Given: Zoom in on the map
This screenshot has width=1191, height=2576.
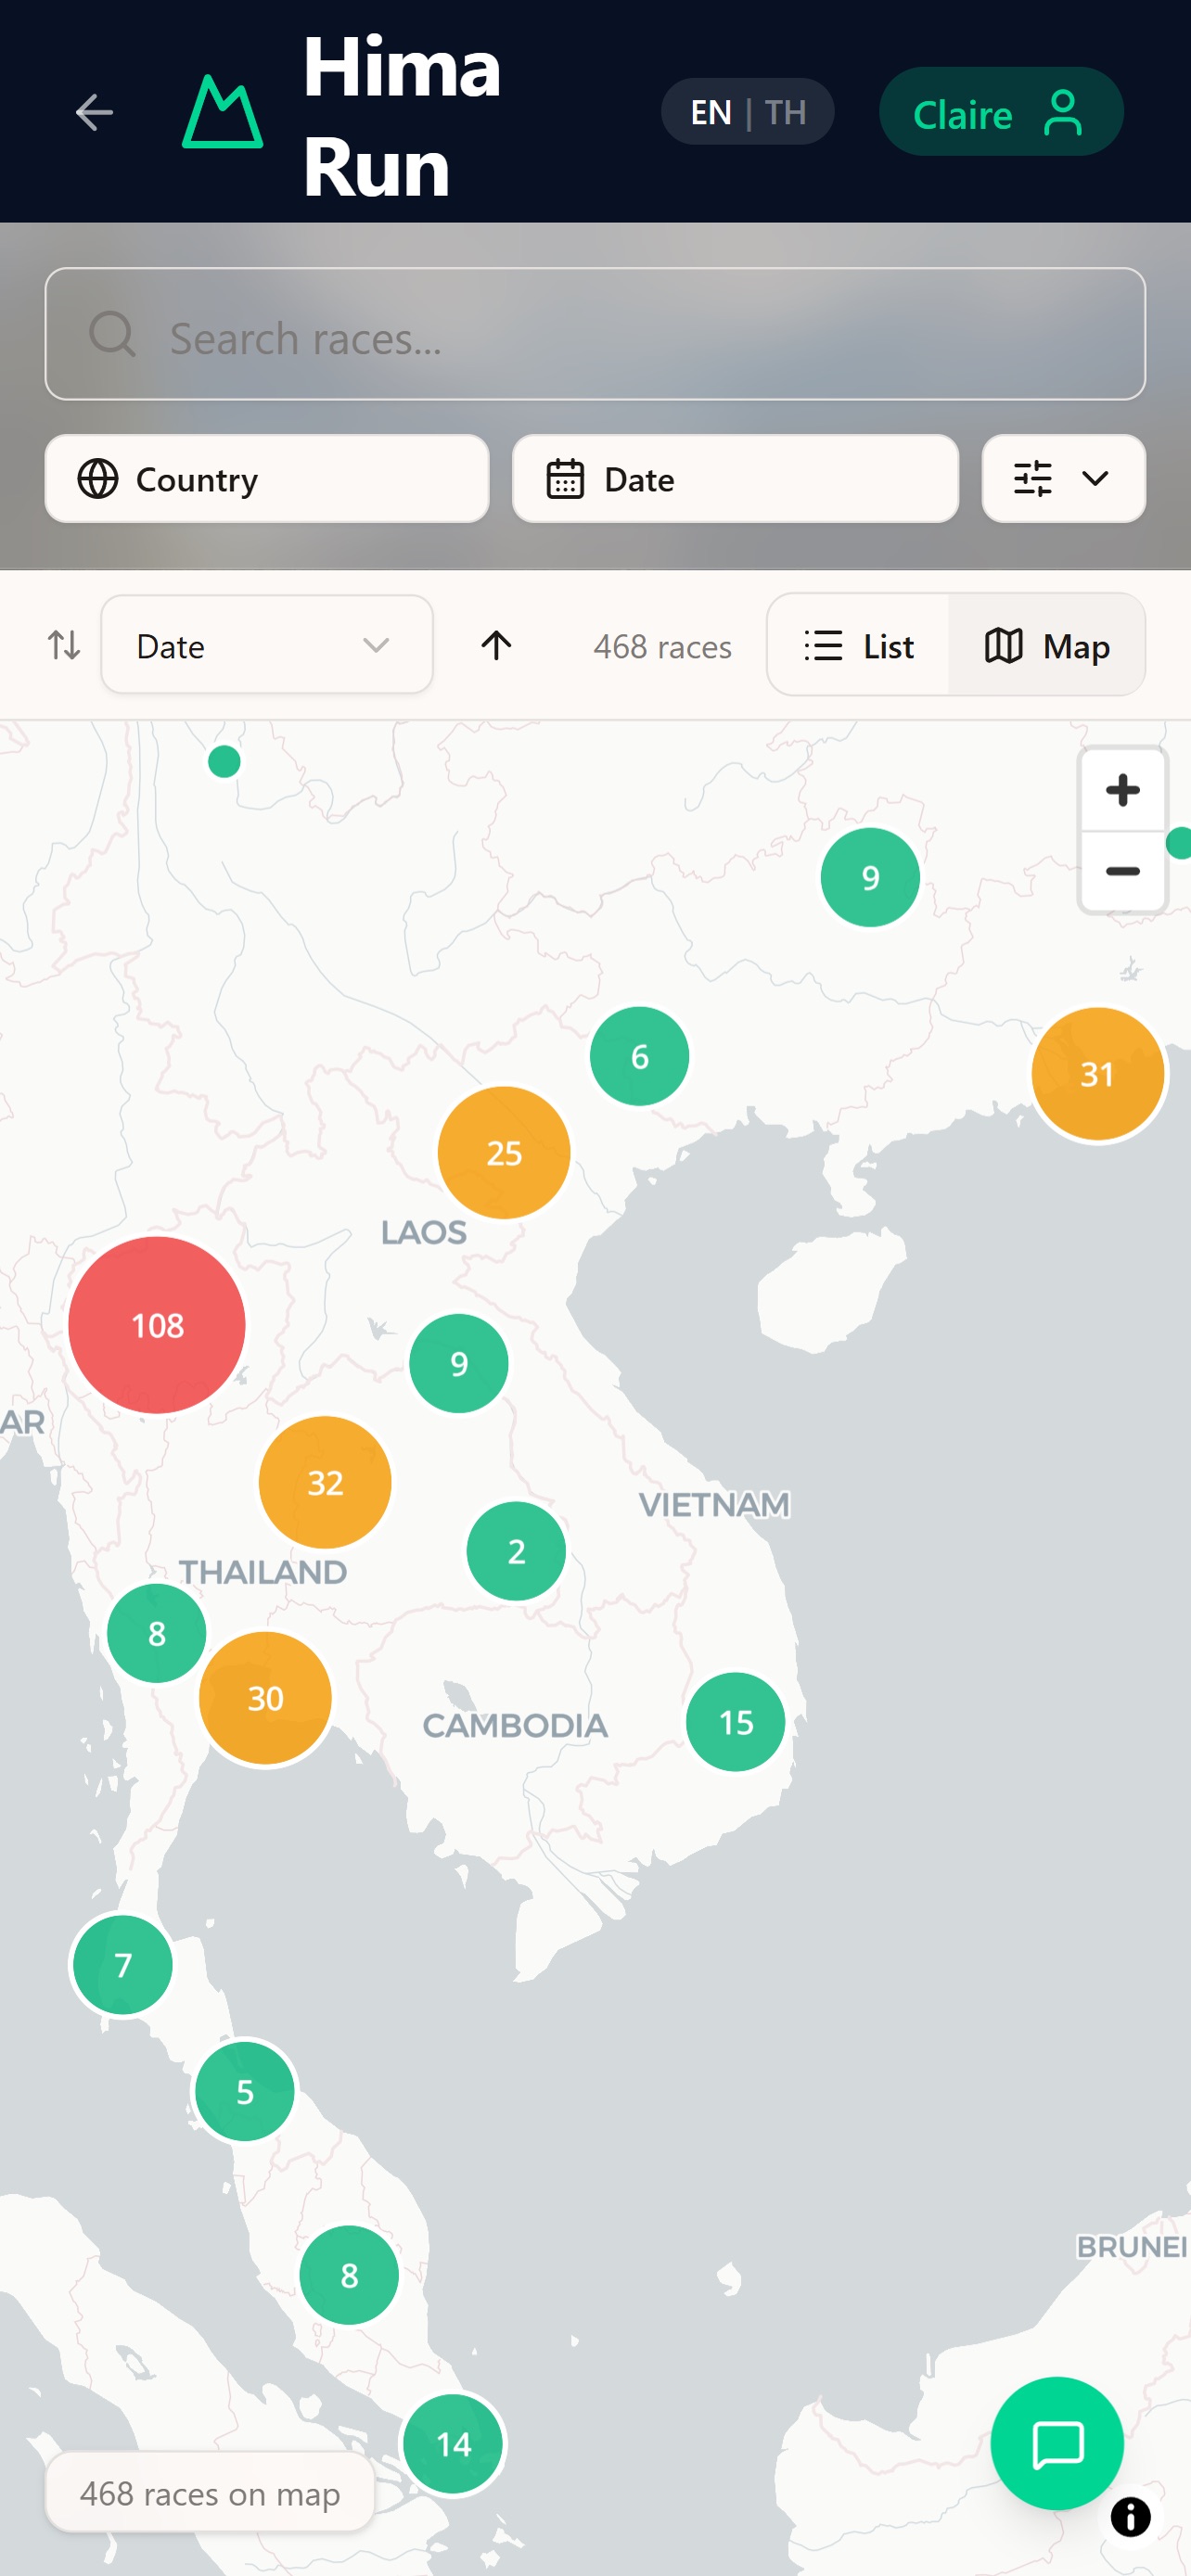Looking at the screenshot, I should pyautogui.click(x=1122, y=790).
